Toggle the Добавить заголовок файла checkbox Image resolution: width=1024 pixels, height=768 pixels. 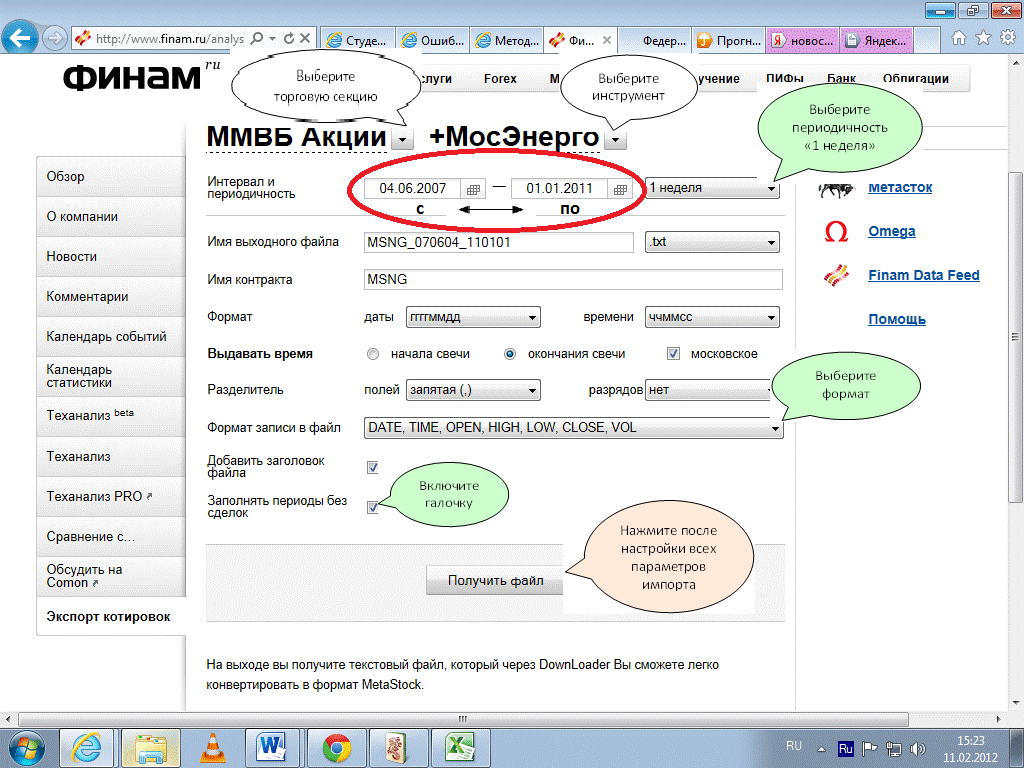coord(373,467)
